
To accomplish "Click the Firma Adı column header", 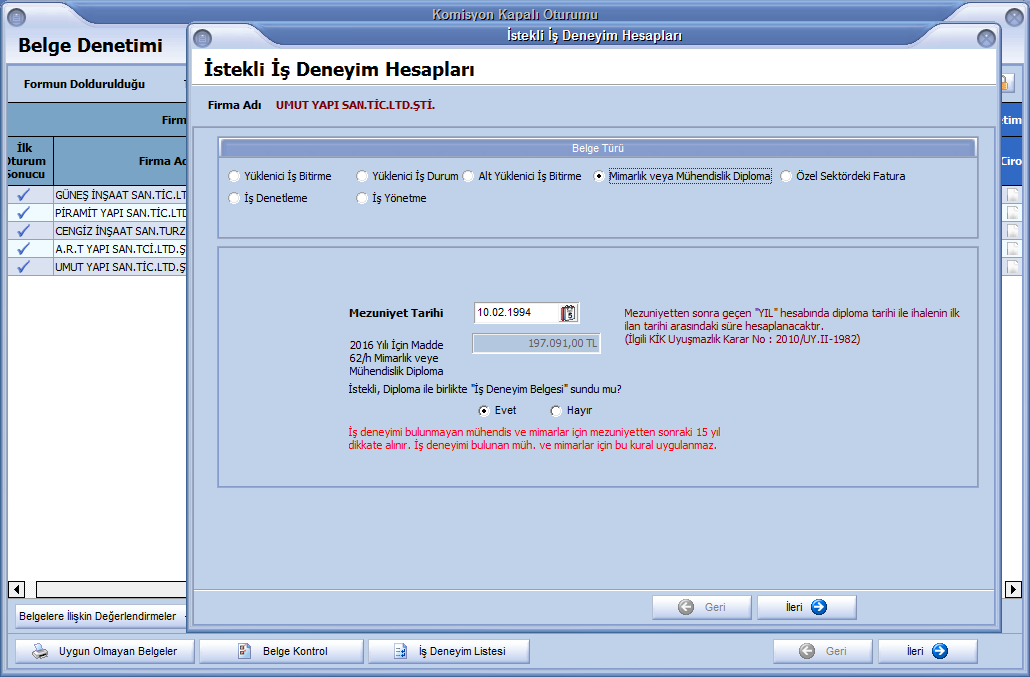I will 120,161.
